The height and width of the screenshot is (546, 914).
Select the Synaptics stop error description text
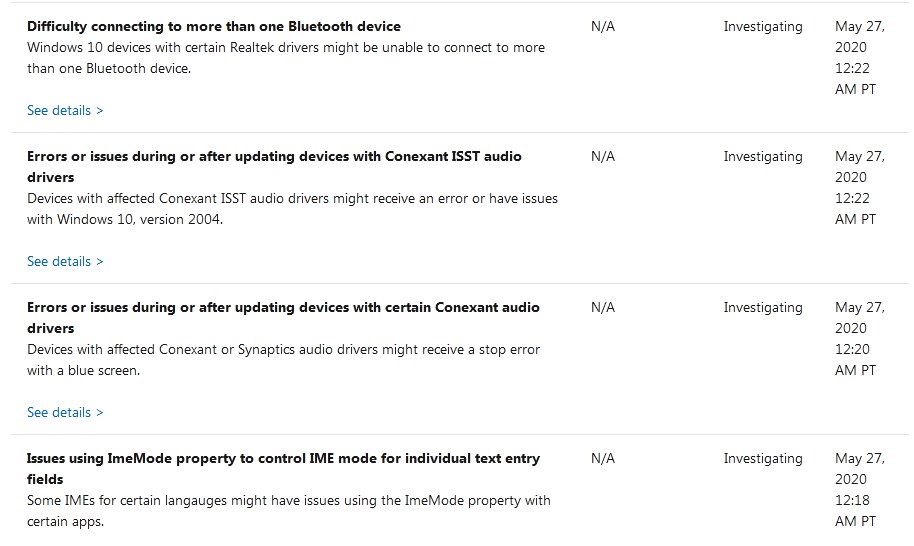tap(283, 360)
